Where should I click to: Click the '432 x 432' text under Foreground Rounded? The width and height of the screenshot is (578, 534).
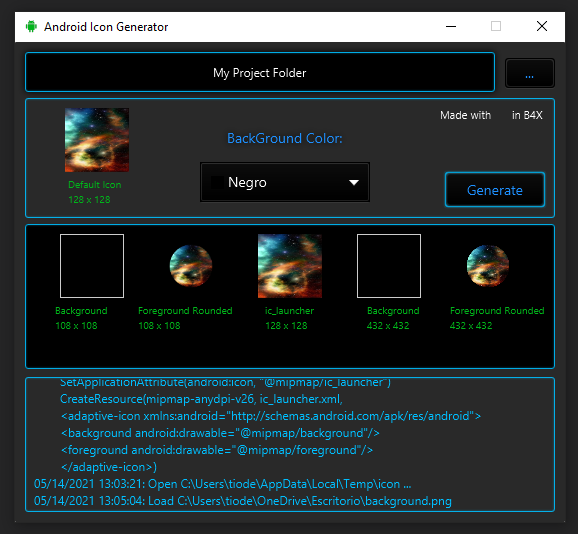pyautogui.click(x=471, y=326)
